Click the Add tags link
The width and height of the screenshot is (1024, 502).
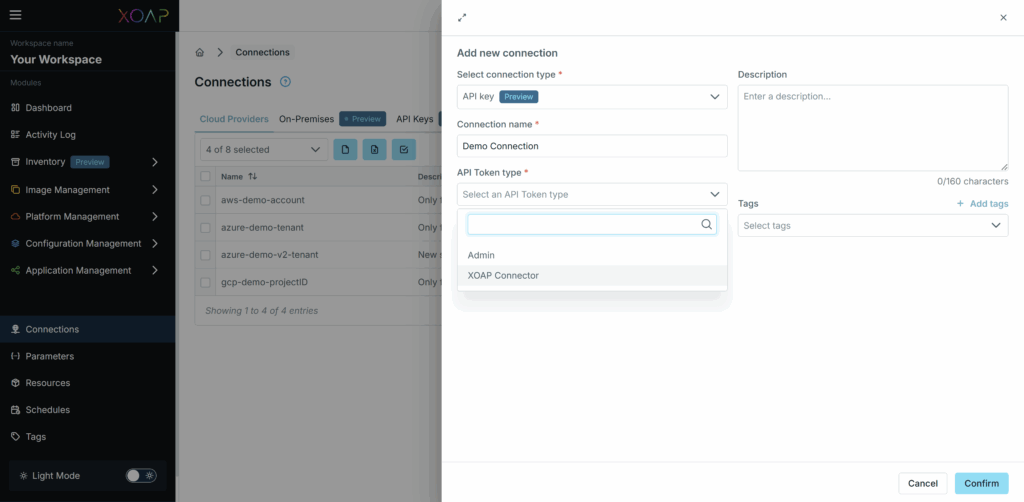pyautogui.click(x=982, y=204)
